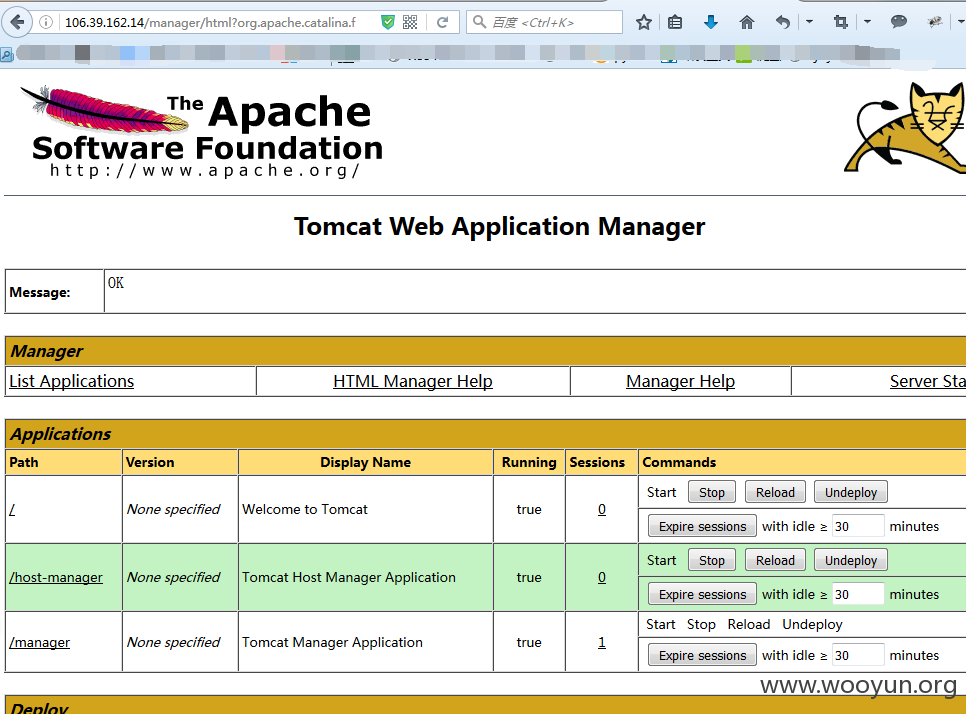Go to the browser home page icon
Screen dimensions: 966x714
click(x=747, y=23)
